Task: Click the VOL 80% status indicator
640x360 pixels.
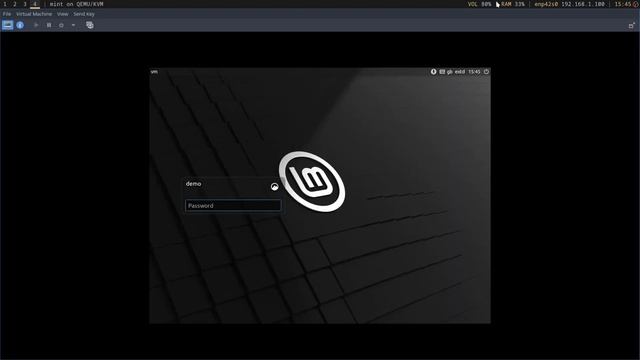Action: pyautogui.click(x=480, y=4)
